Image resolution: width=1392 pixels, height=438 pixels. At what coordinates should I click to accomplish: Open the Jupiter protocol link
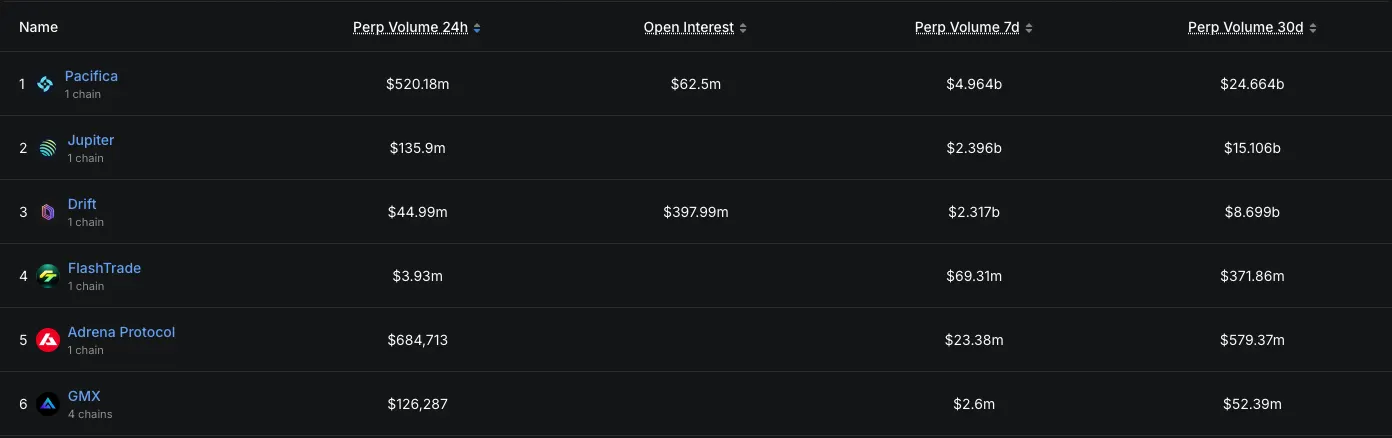point(91,140)
